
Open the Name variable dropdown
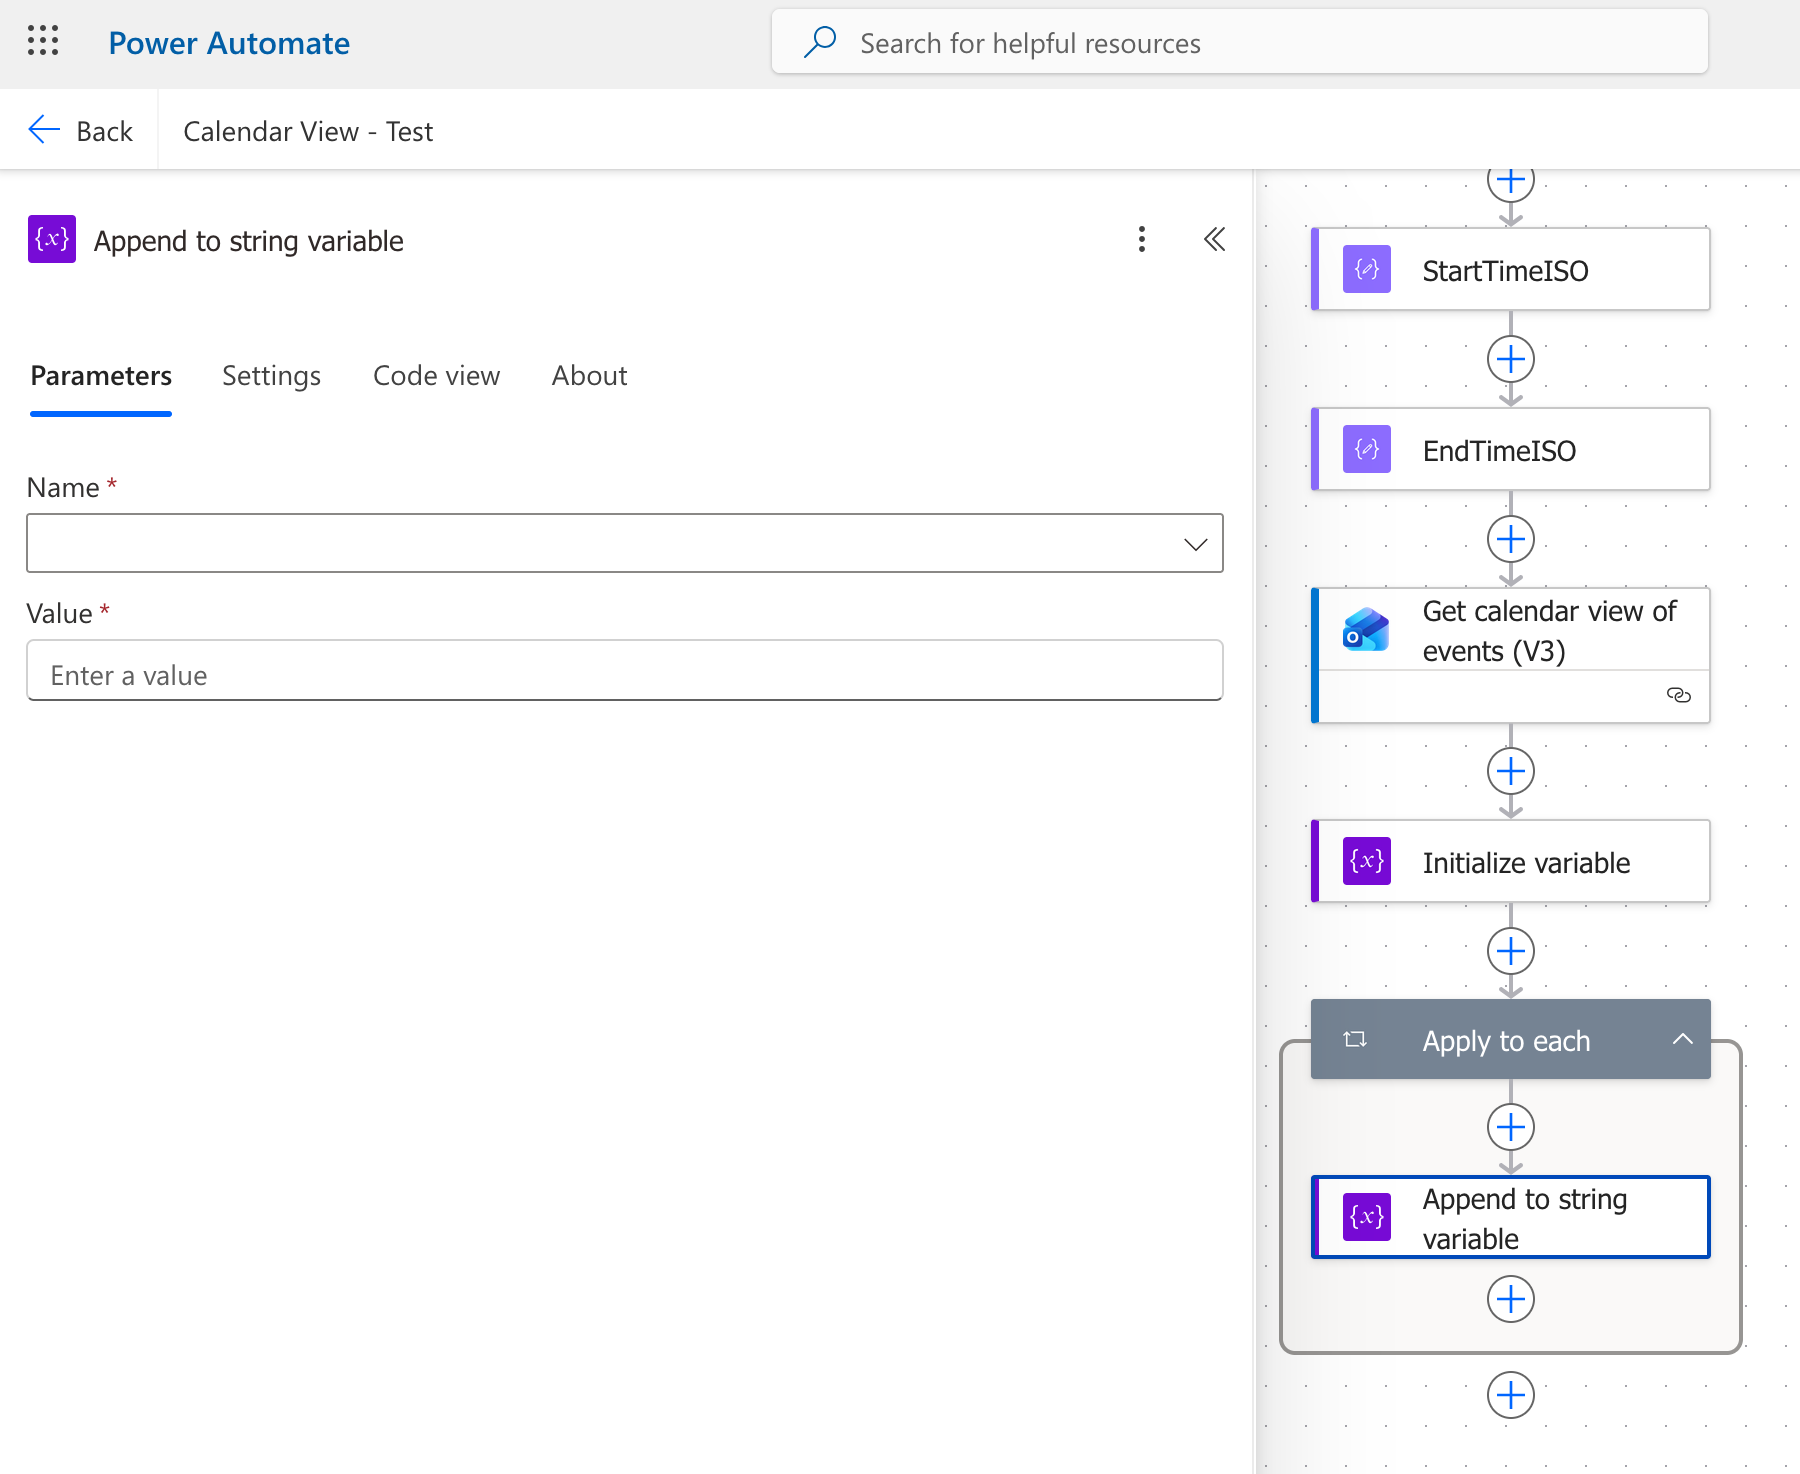click(x=625, y=543)
